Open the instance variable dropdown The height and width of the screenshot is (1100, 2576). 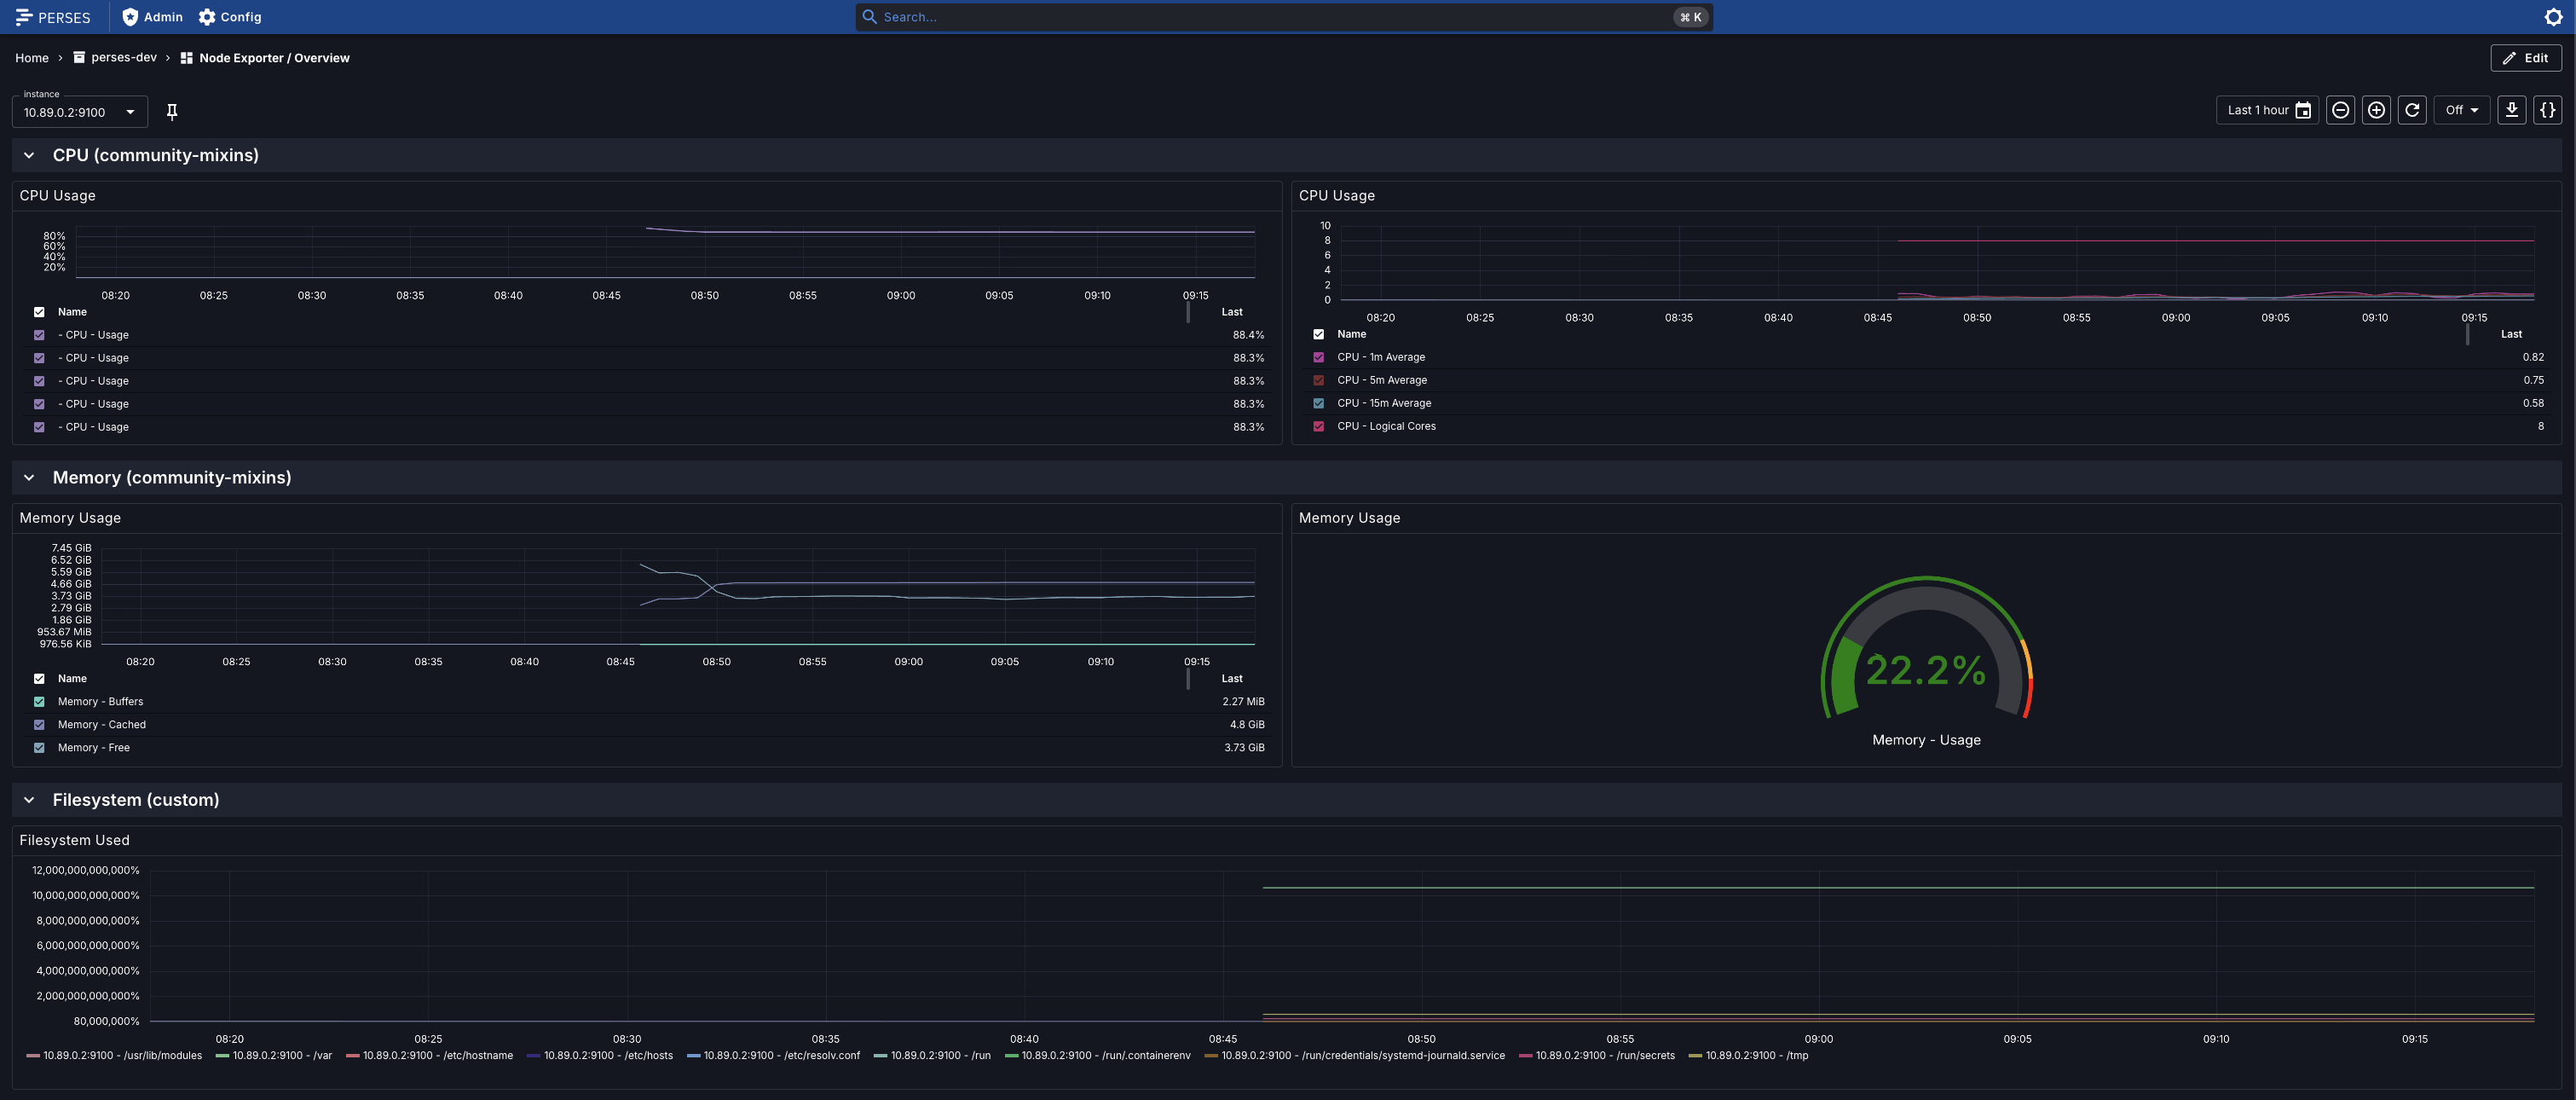(x=80, y=112)
